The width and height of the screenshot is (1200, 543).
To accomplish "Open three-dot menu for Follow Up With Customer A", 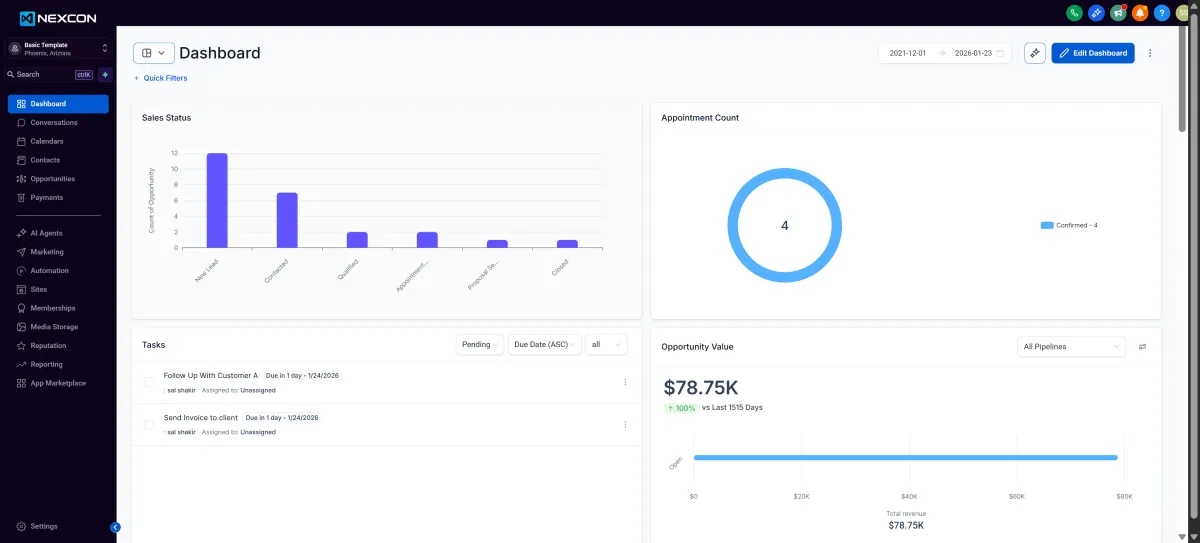I will 626,382.
